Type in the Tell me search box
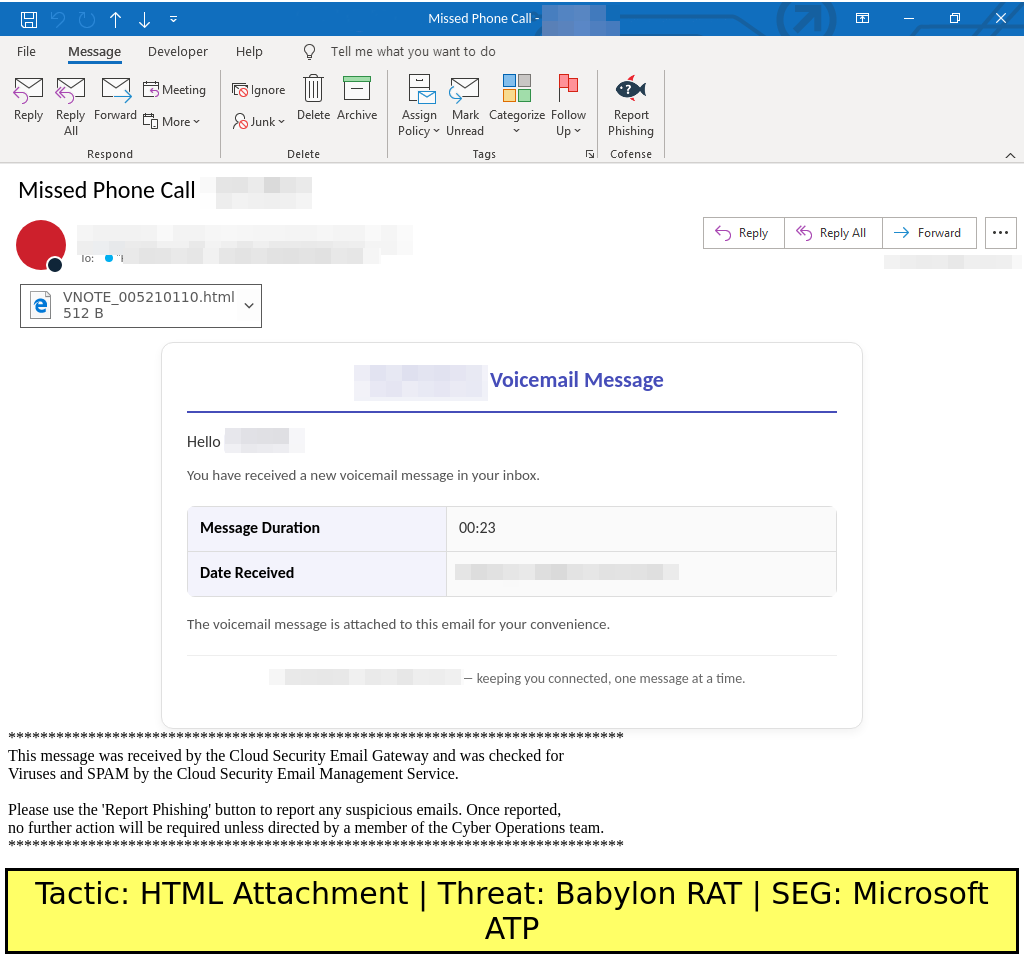Screen dimensions: 1024x959 pos(412,52)
